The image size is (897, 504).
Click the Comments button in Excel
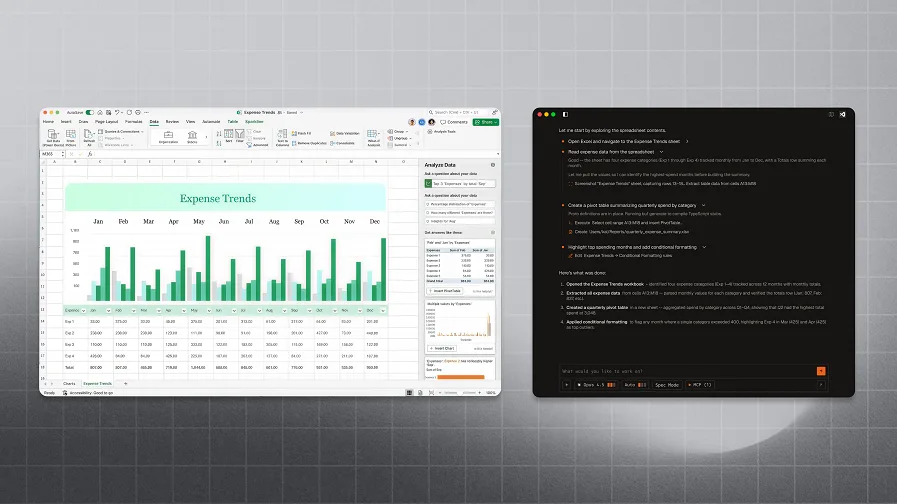(x=454, y=122)
